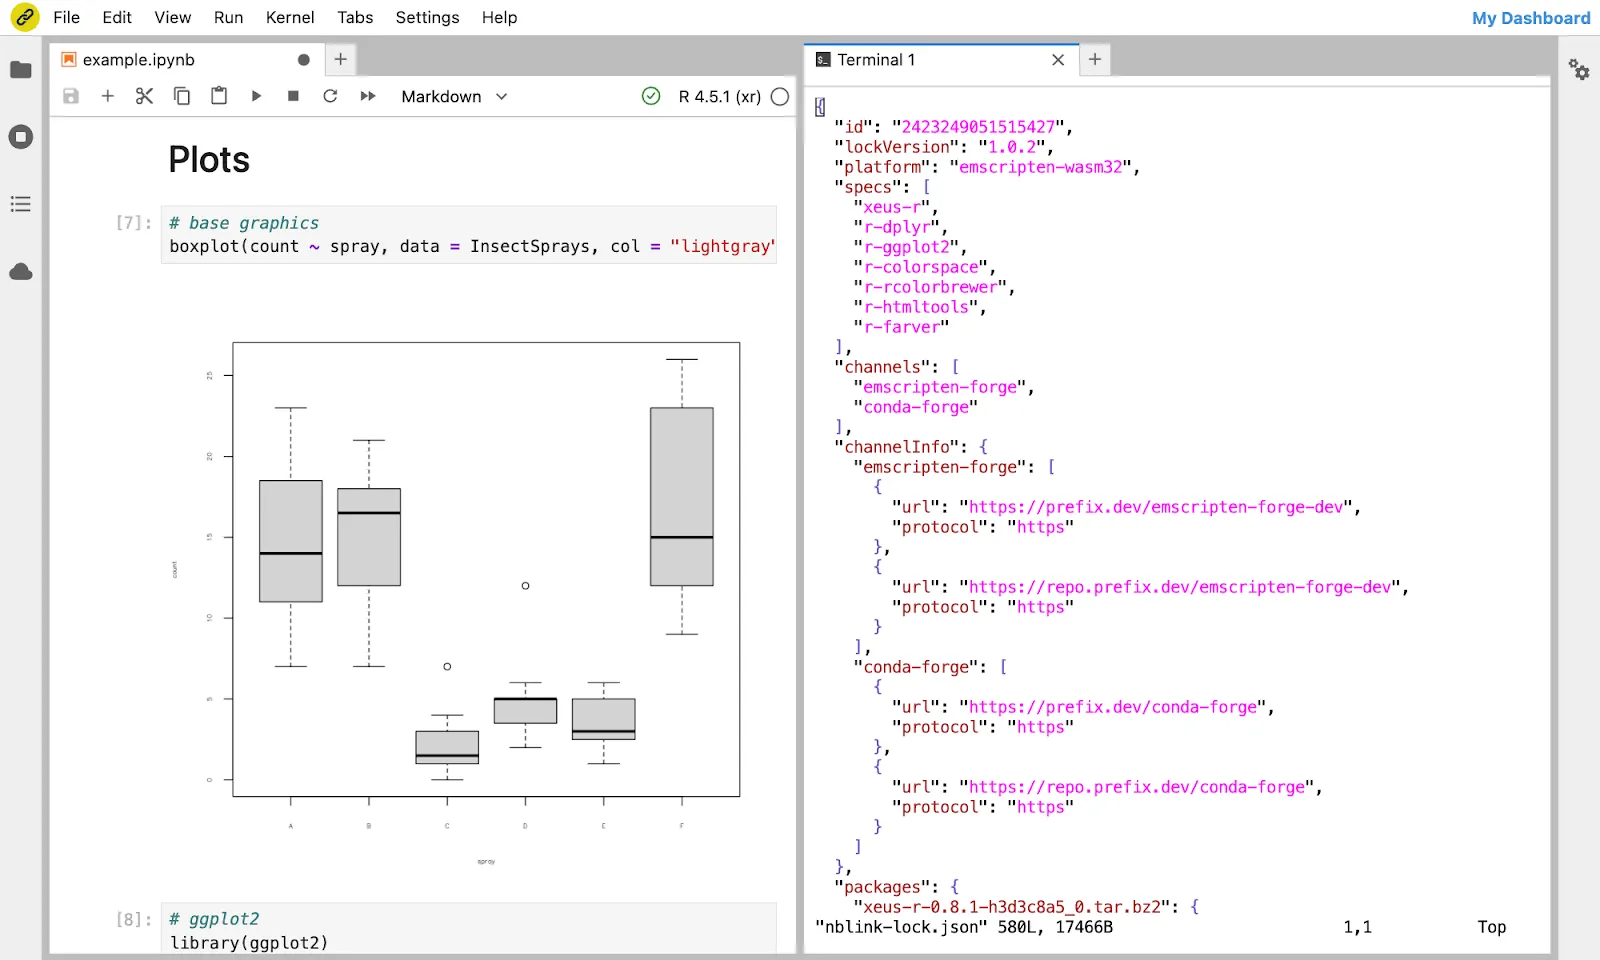Click into the boxplot code cell
The image size is (1600, 960).
point(469,235)
